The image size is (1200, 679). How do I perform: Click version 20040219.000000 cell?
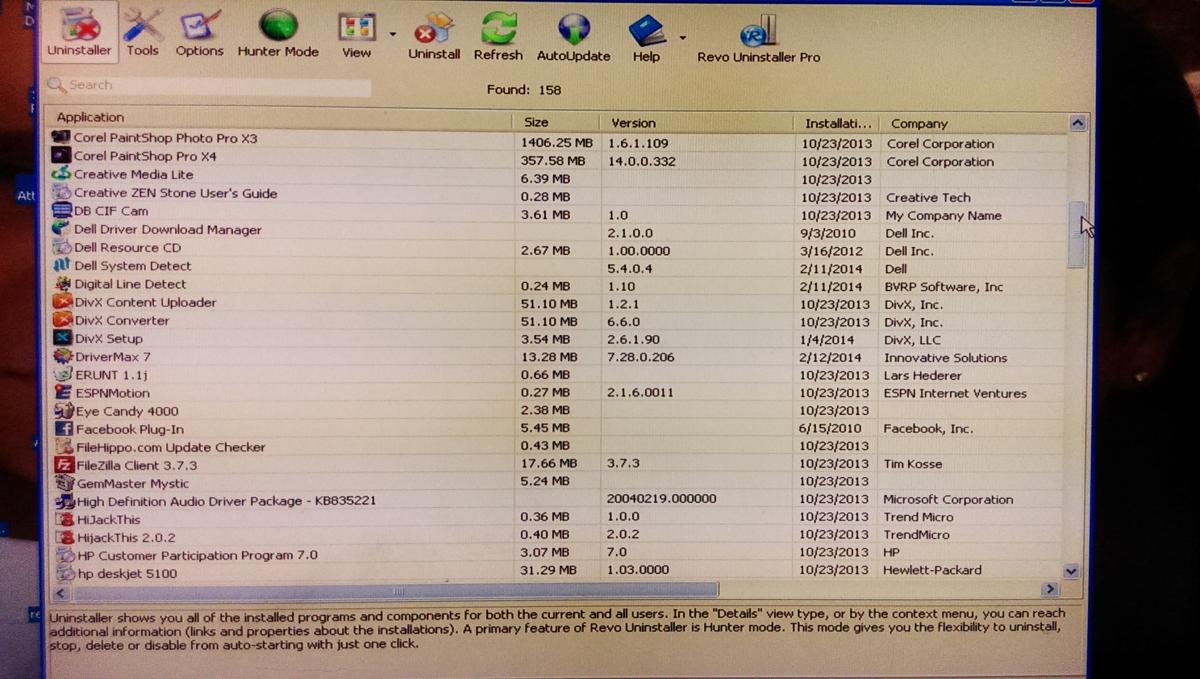click(x=661, y=498)
